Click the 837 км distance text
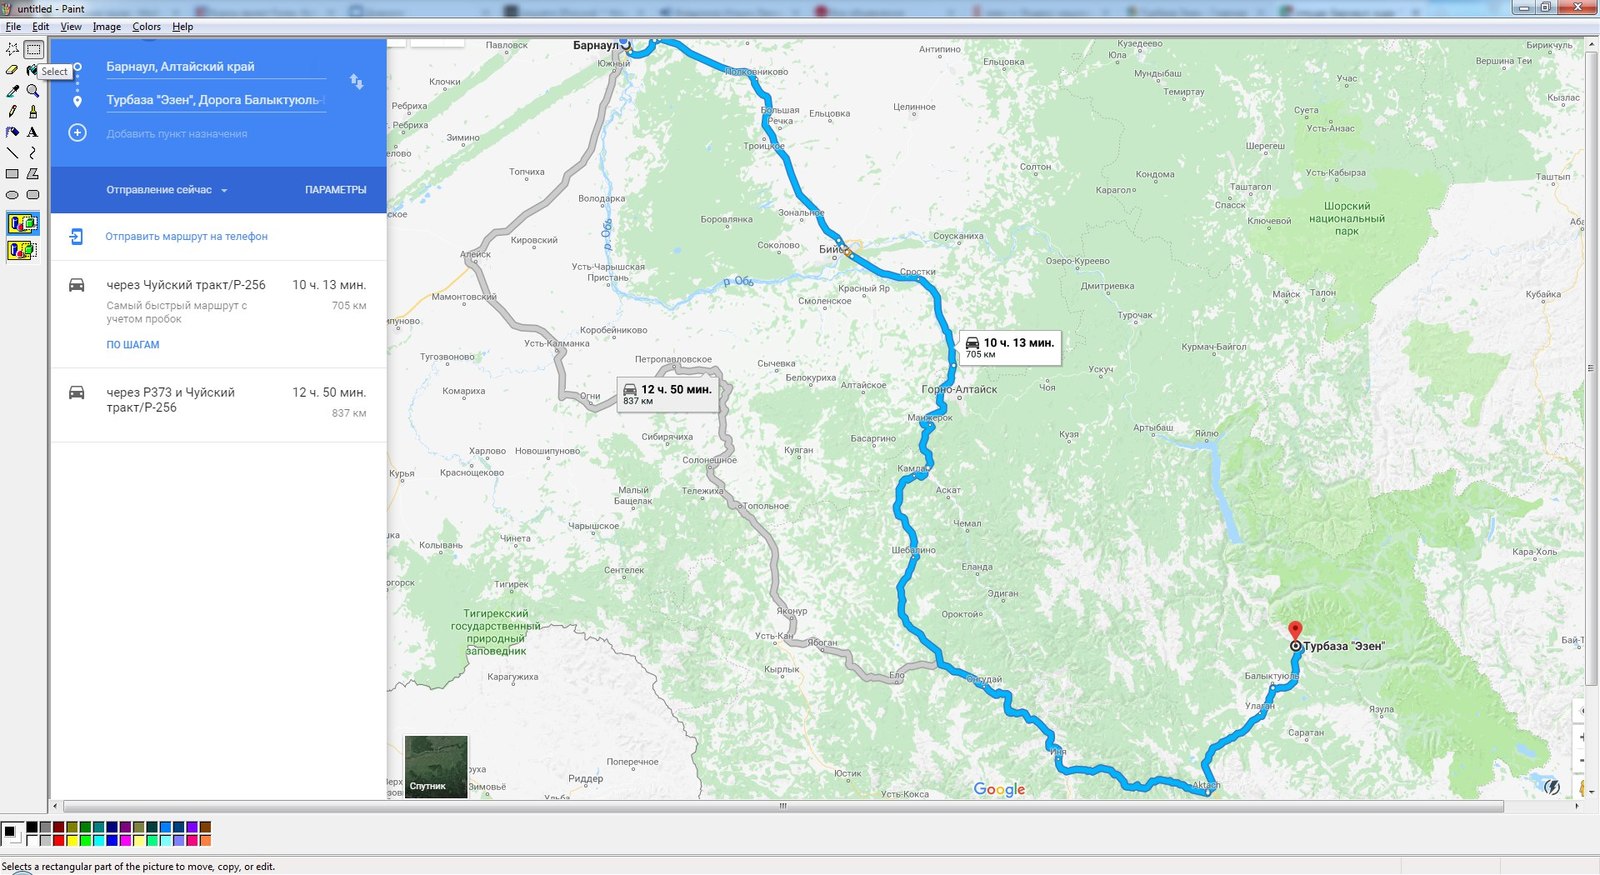Viewport: 1600px width, 875px height. pyautogui.click(x=349, y=413)
